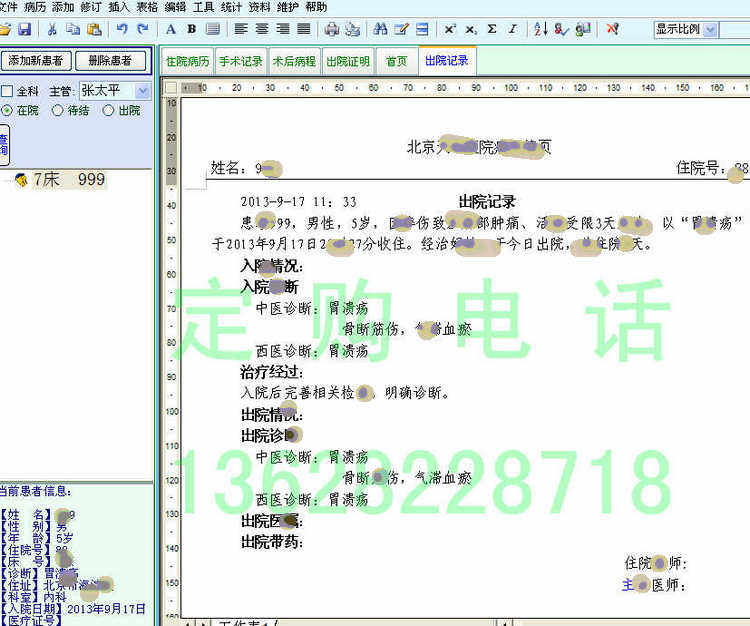The height and width of the screenshot is (626, 750).
Task: Click the 出院带药 section heading
Action: pos(272,542)
